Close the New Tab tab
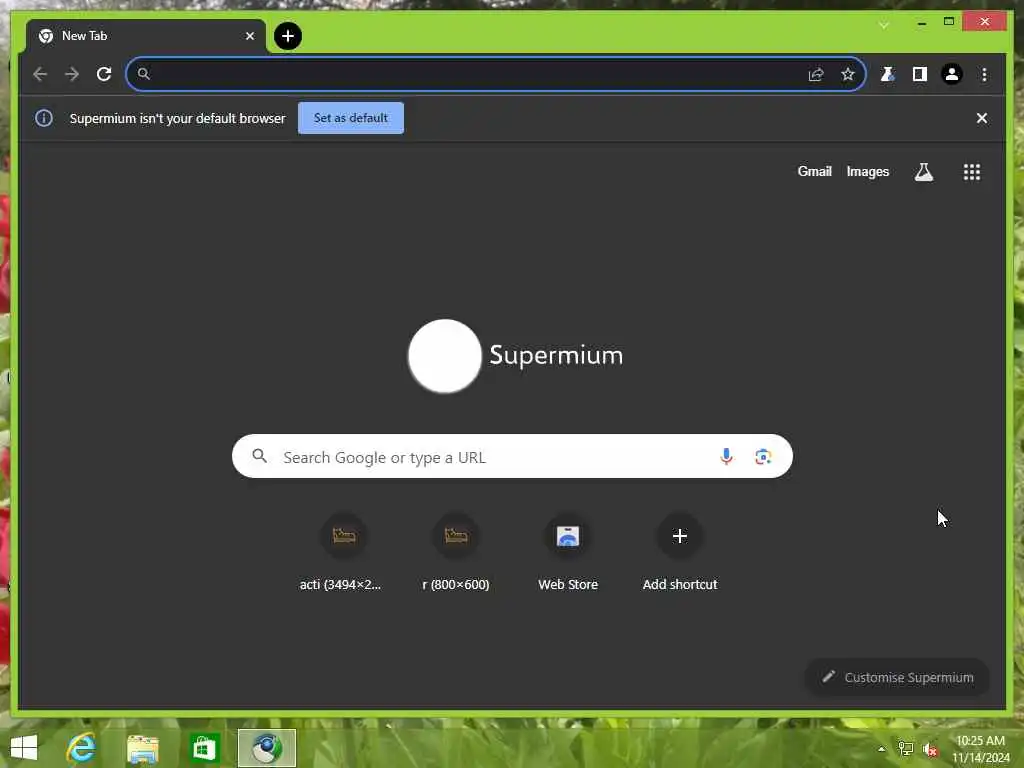The height and width of the screenshot is (768, 1024). coord(249,36)
